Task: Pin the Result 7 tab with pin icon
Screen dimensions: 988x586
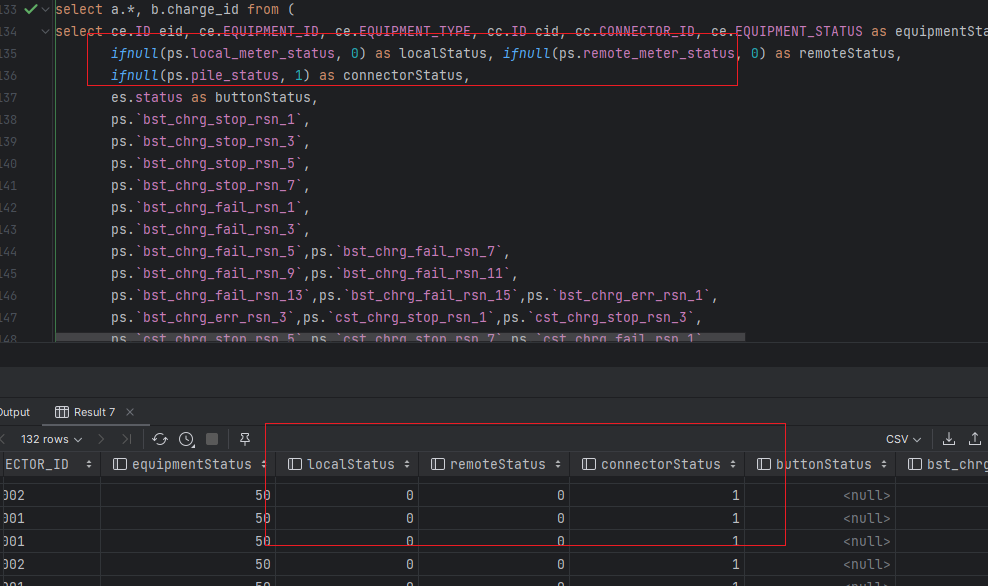Action: (x=245, y=439)
